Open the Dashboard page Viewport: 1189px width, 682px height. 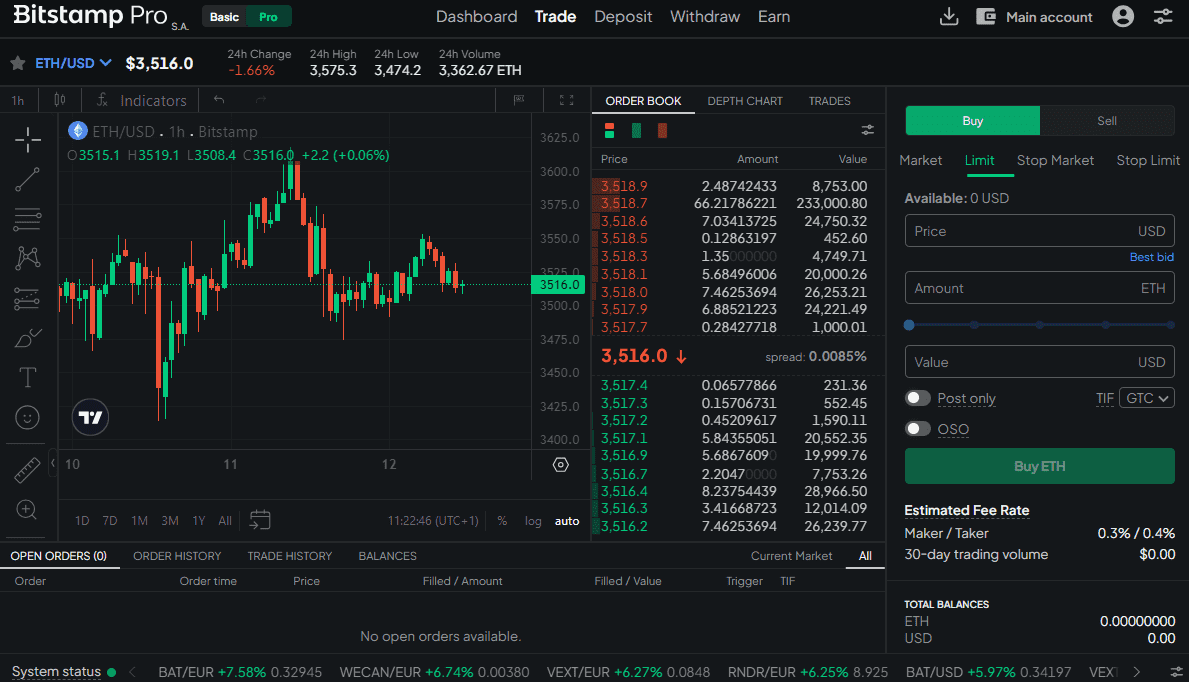tap(476, 17)
